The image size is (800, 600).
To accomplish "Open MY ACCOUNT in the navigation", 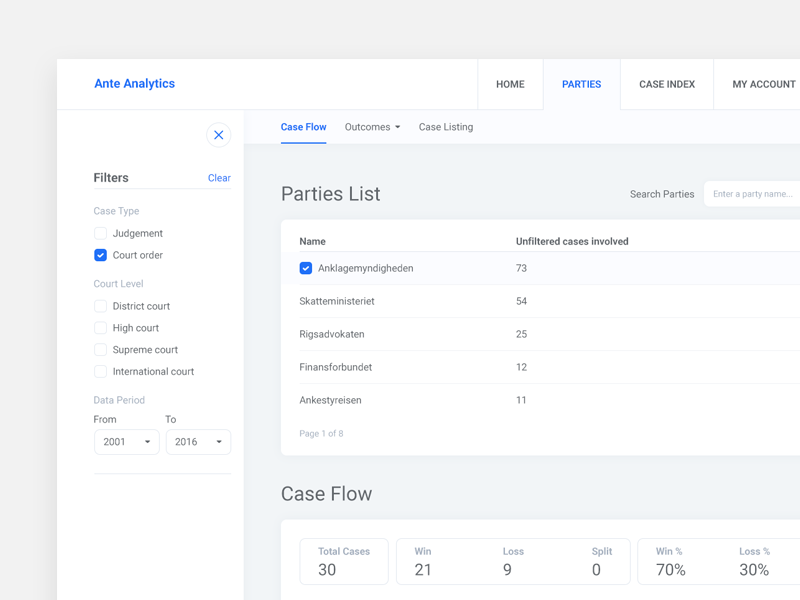I will 763,84.
